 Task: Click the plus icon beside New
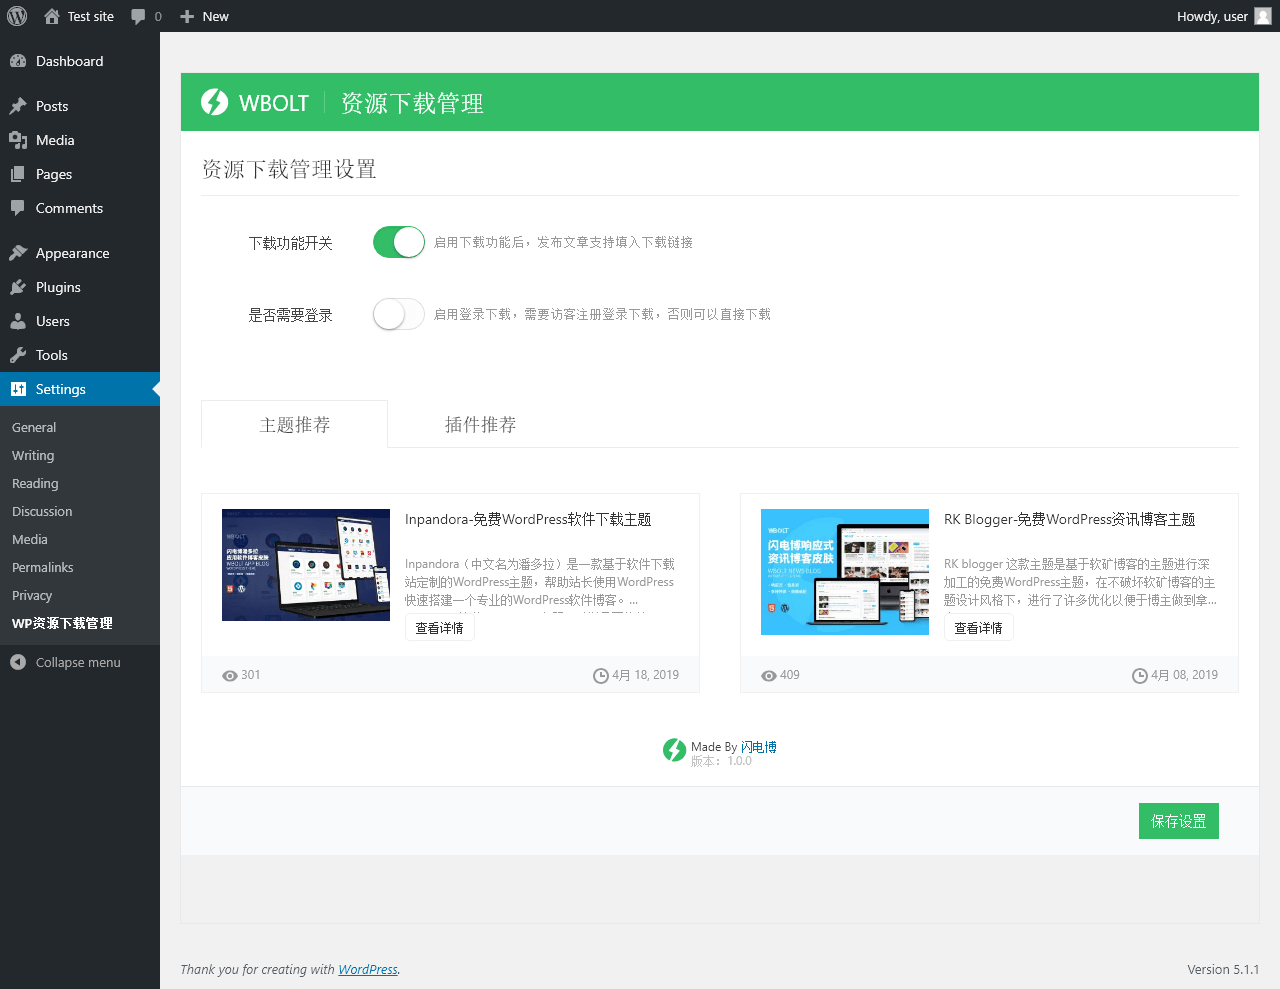coord(187,16)
